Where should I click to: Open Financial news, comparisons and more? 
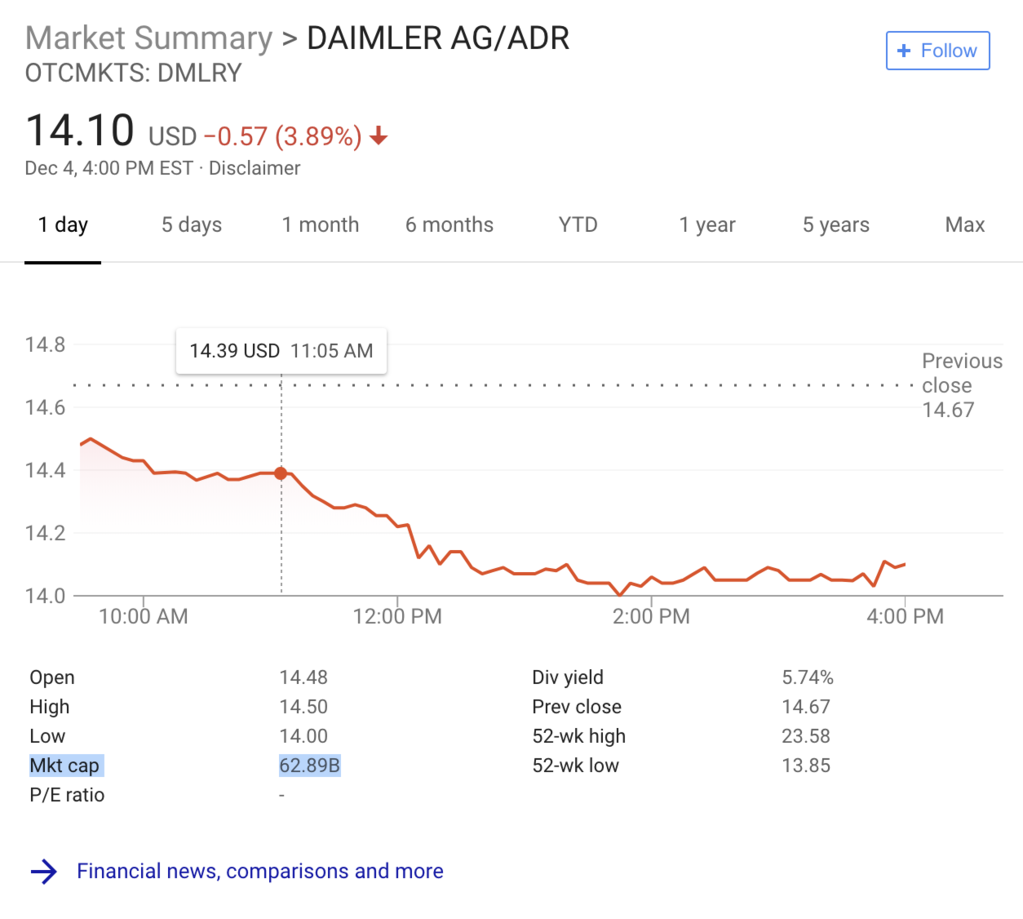pos(260,871)
